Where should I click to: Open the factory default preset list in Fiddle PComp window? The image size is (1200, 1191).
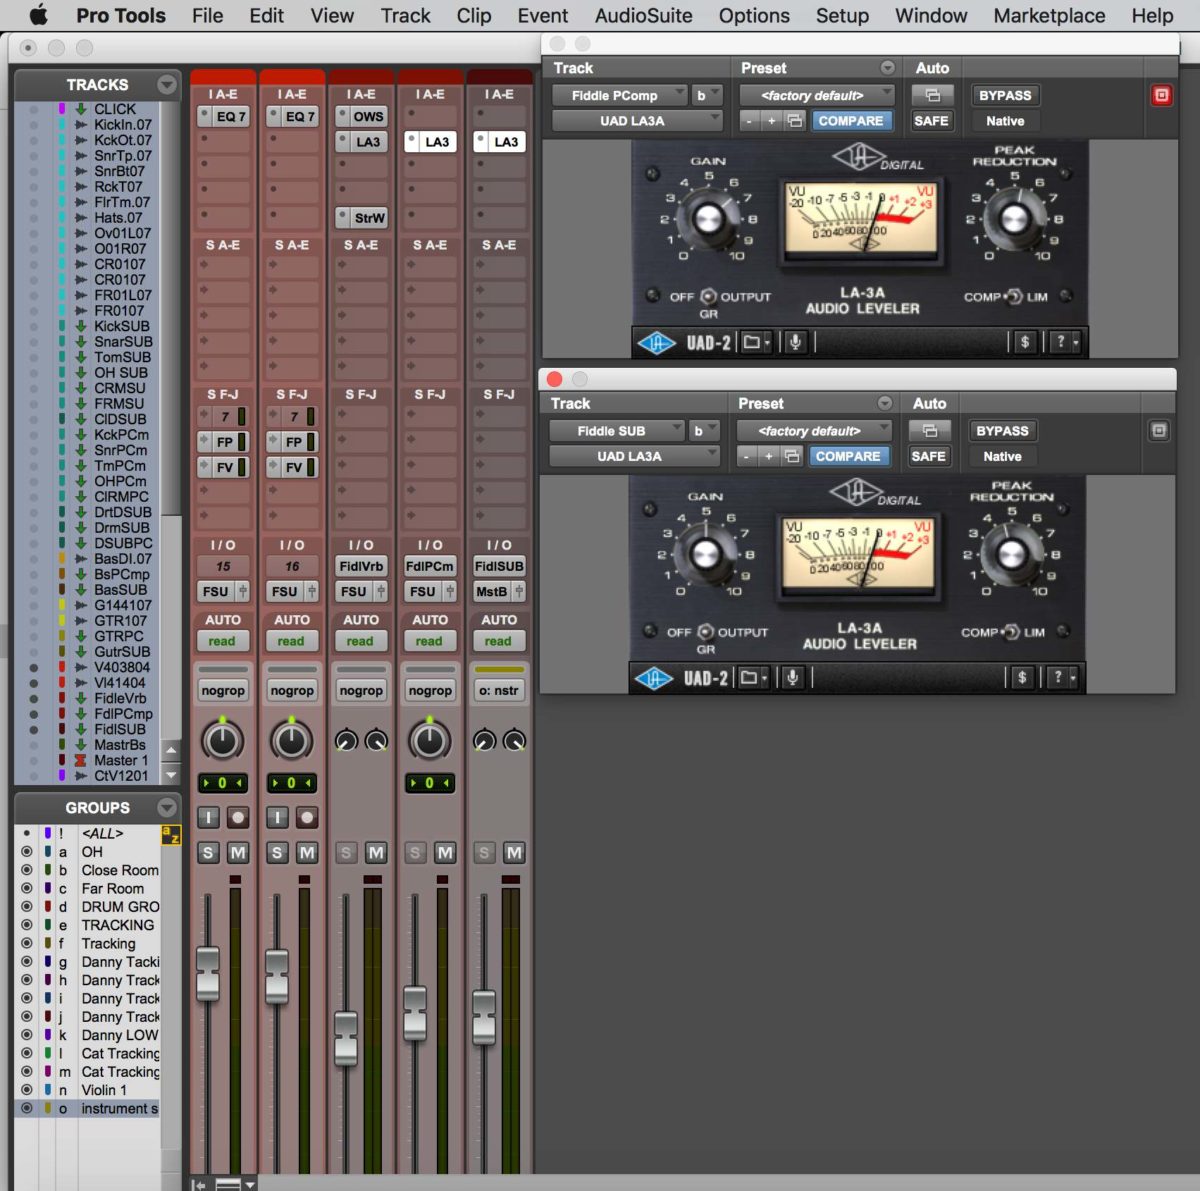point(817,96)
